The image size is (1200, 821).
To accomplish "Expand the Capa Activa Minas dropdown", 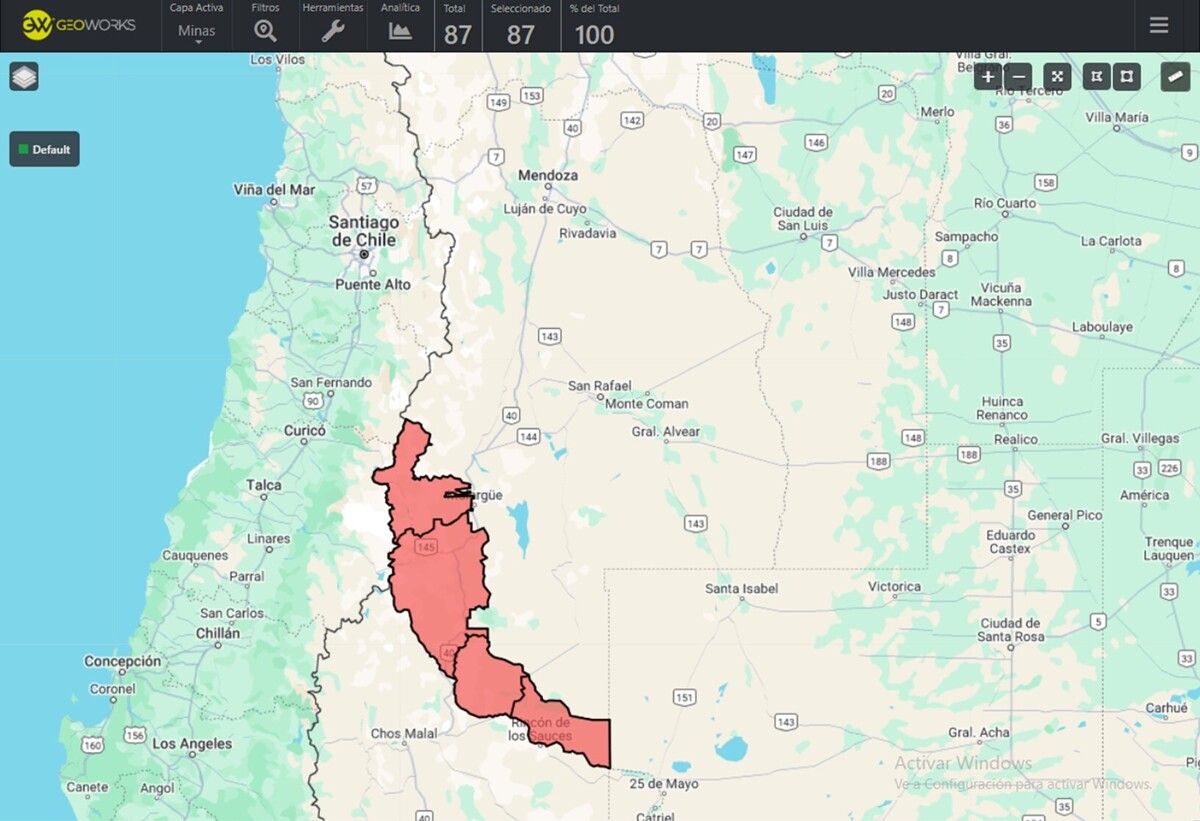I will [x=196, y=32].
